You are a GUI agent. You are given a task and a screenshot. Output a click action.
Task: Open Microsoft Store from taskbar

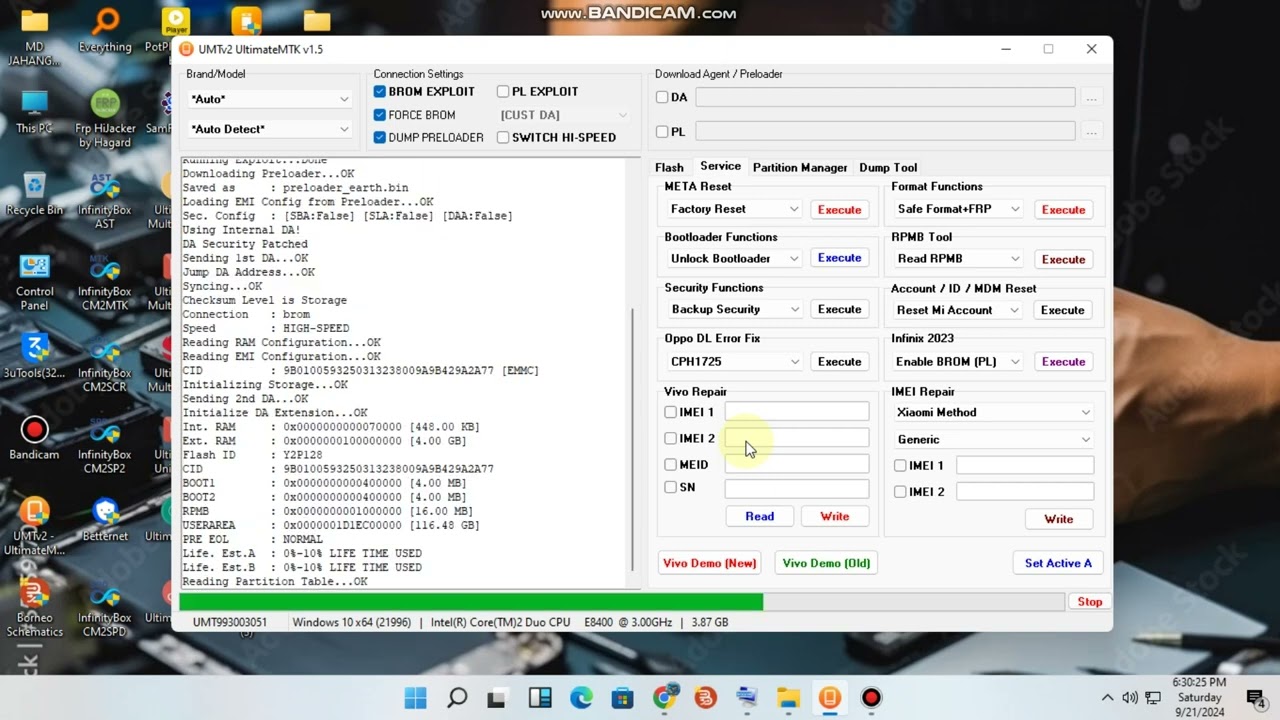(x=622, y=697)
